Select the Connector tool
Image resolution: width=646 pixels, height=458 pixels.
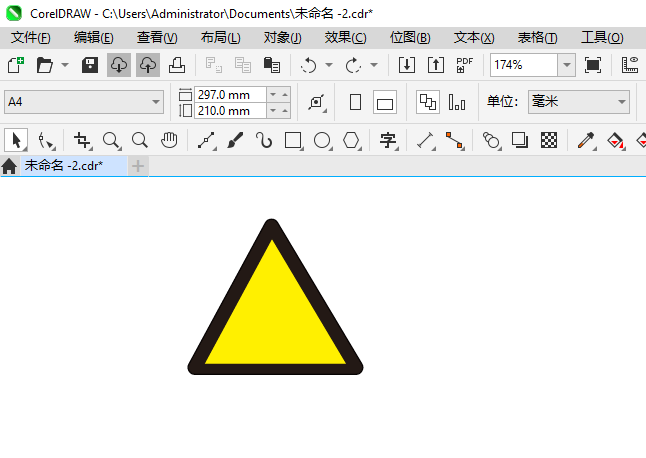click(455, 140)
